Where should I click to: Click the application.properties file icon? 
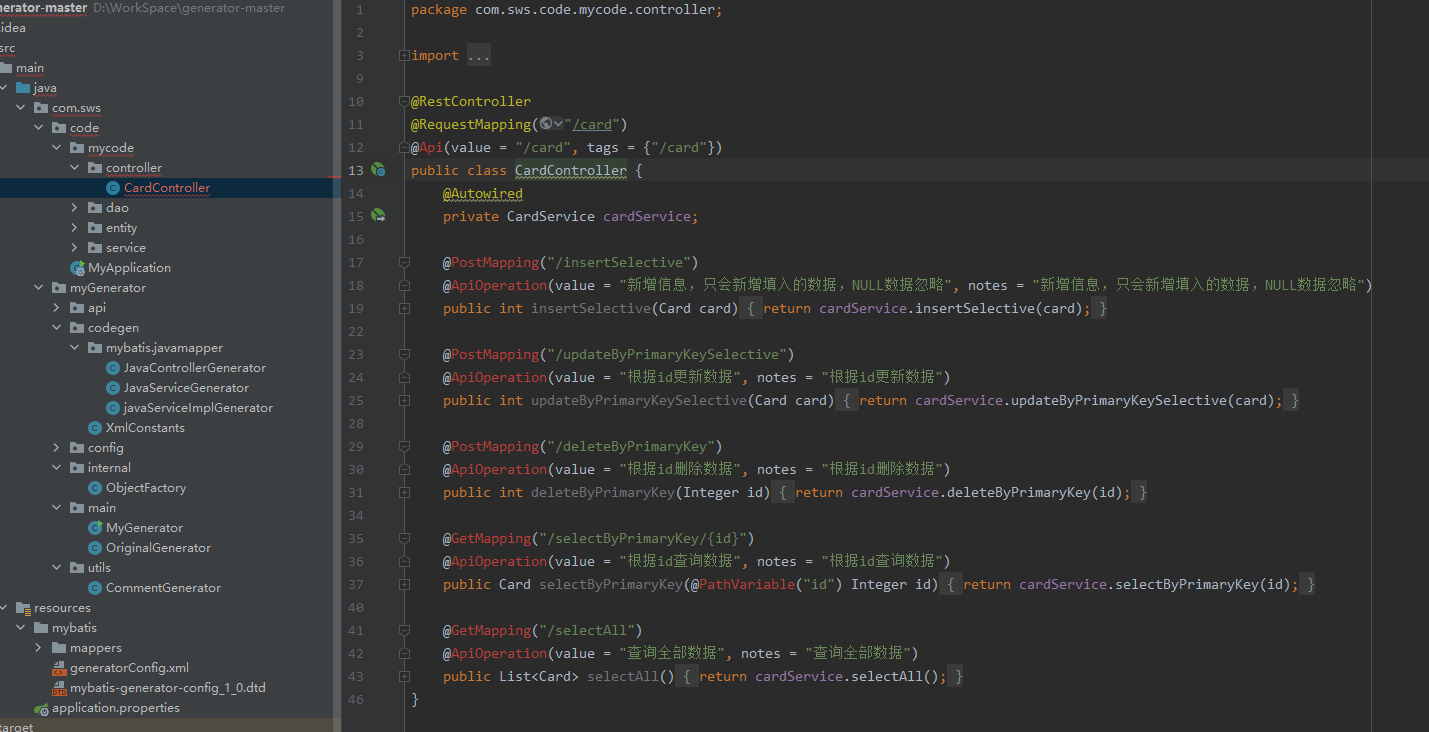click(x=41, y=707)
